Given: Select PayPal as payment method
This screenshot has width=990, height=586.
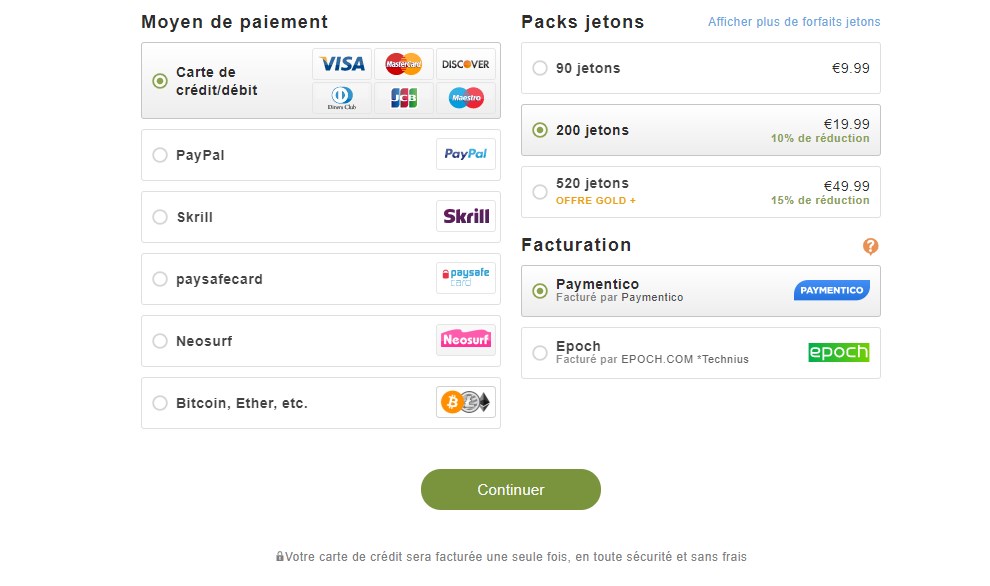Looking at the screenshot, I should [x=321, y=155].
